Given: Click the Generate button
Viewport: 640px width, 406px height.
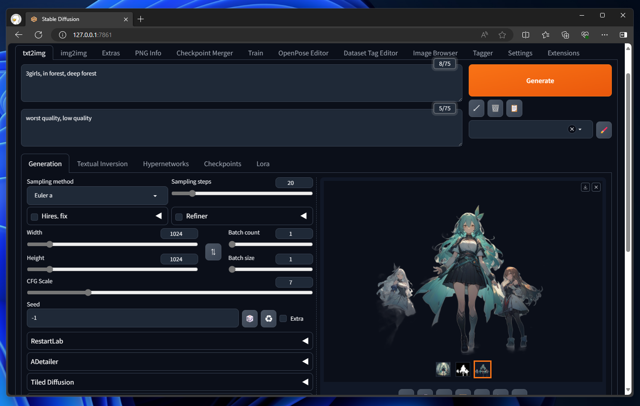Looking at the screenshot, I should [x=540, y=80].
